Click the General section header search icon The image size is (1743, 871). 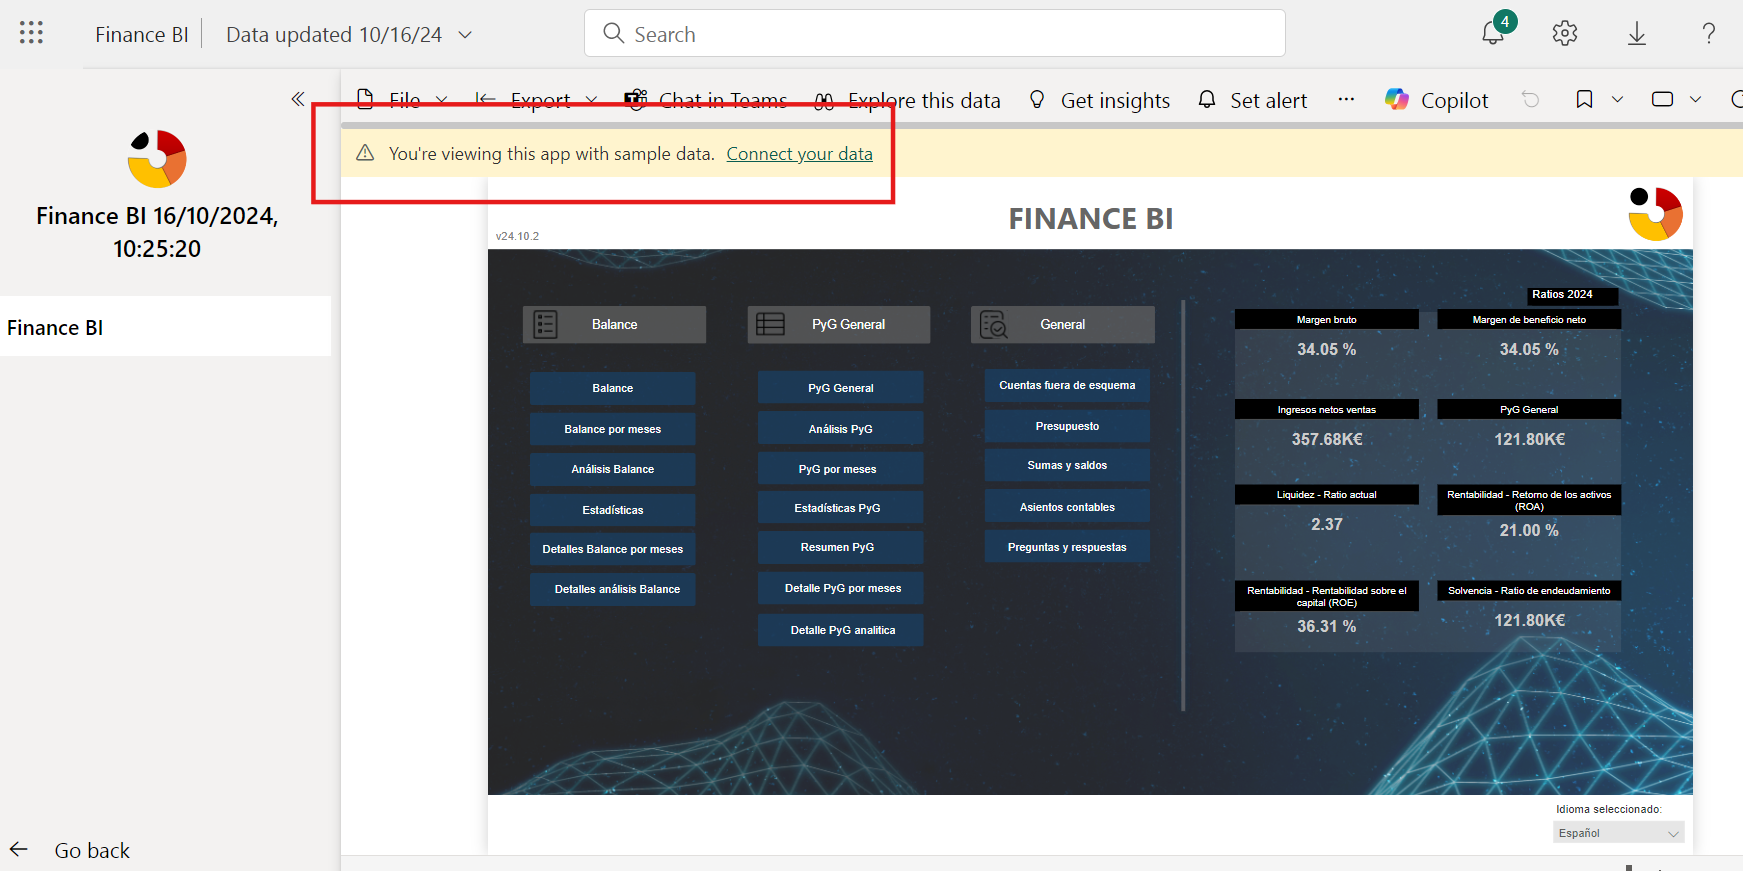994,324
